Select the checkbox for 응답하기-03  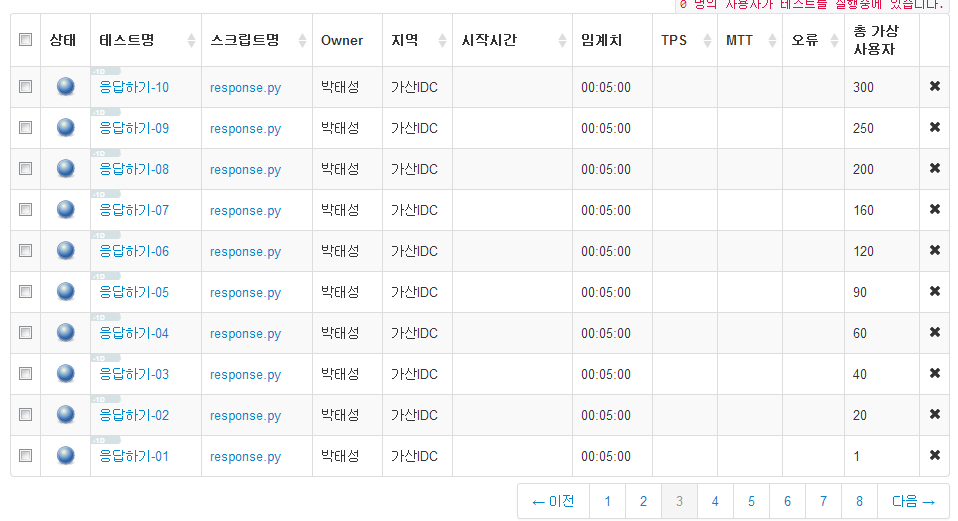(25, 374)
